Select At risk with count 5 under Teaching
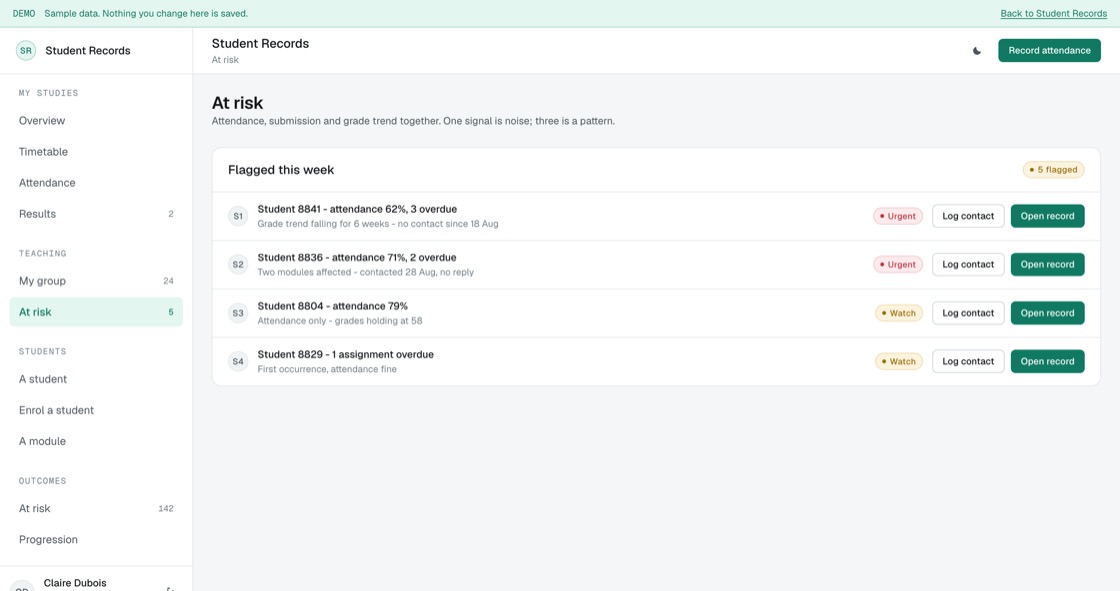 pyautogui.click(x=96, y=312)
